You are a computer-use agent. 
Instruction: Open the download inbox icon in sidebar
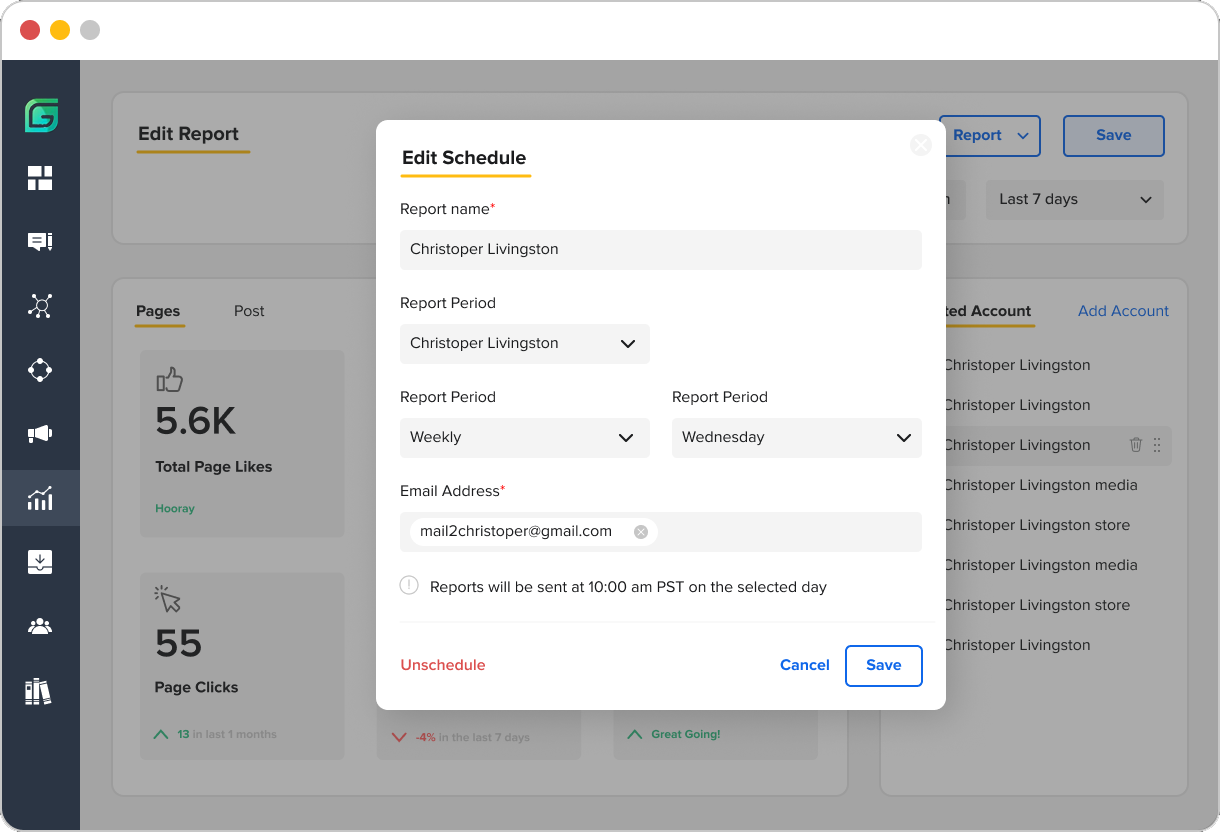point(40,562)
